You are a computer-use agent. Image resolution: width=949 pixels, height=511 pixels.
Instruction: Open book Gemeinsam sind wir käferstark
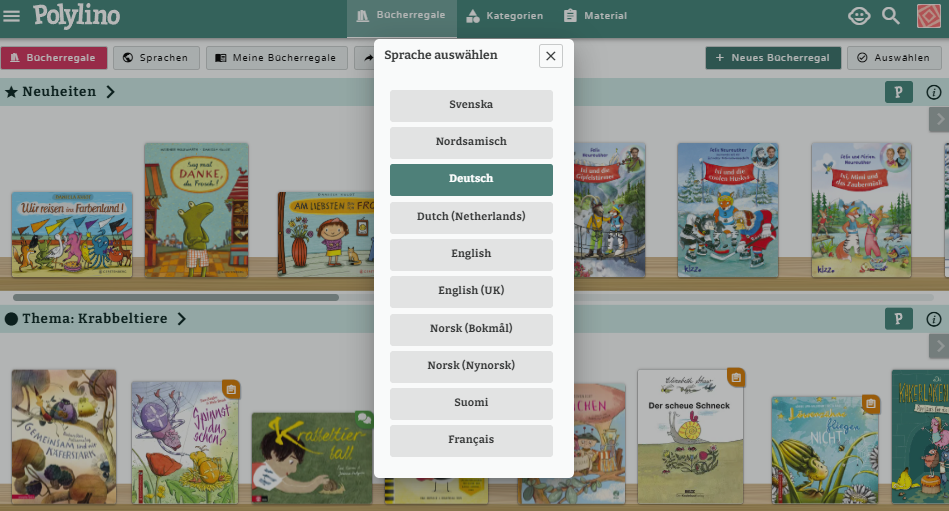point(64,437)
